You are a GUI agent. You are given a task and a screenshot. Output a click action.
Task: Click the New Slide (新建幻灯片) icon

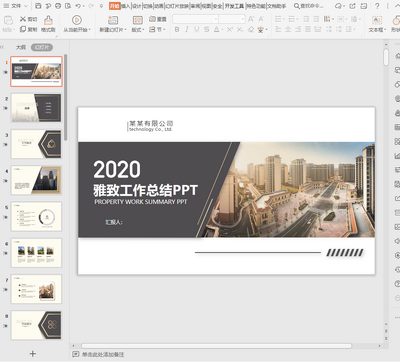coord(113,20)
